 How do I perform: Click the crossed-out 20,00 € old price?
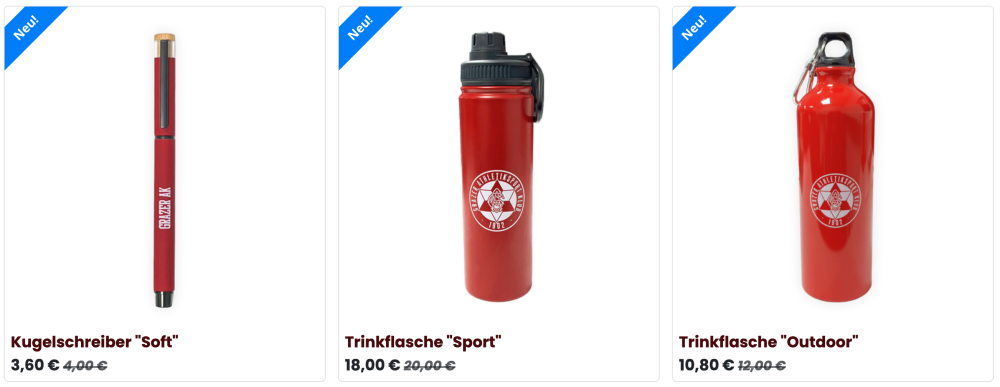[x=429, y=366]
